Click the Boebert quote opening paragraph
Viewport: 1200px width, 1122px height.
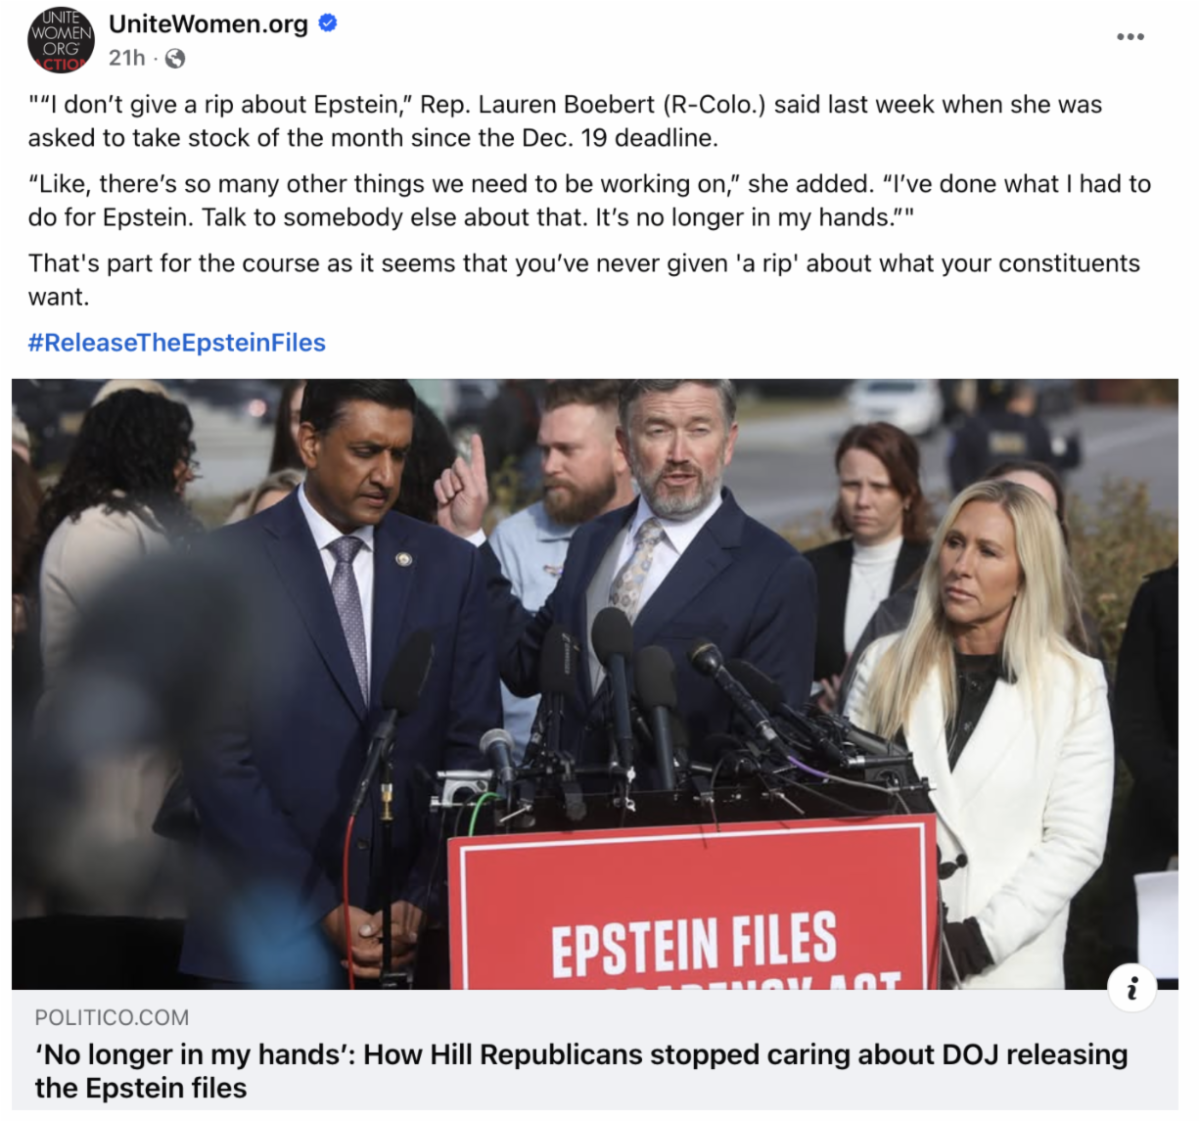(x=565, y=121)
